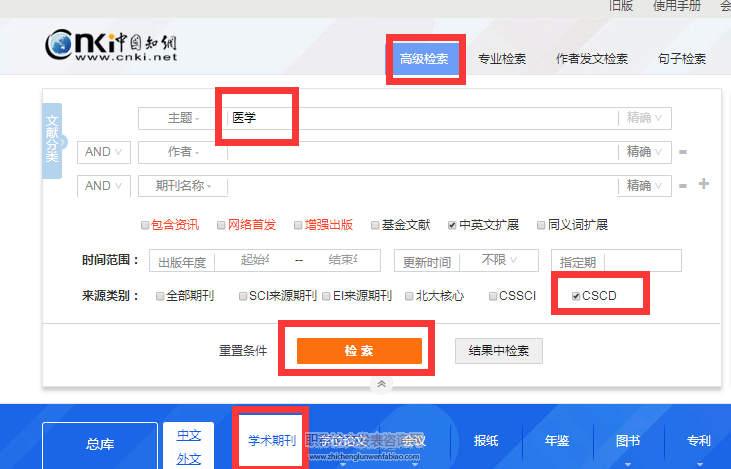Screen dimensions: 731x469
Task: Focus the 作者 search input
Action: point(423,152)
